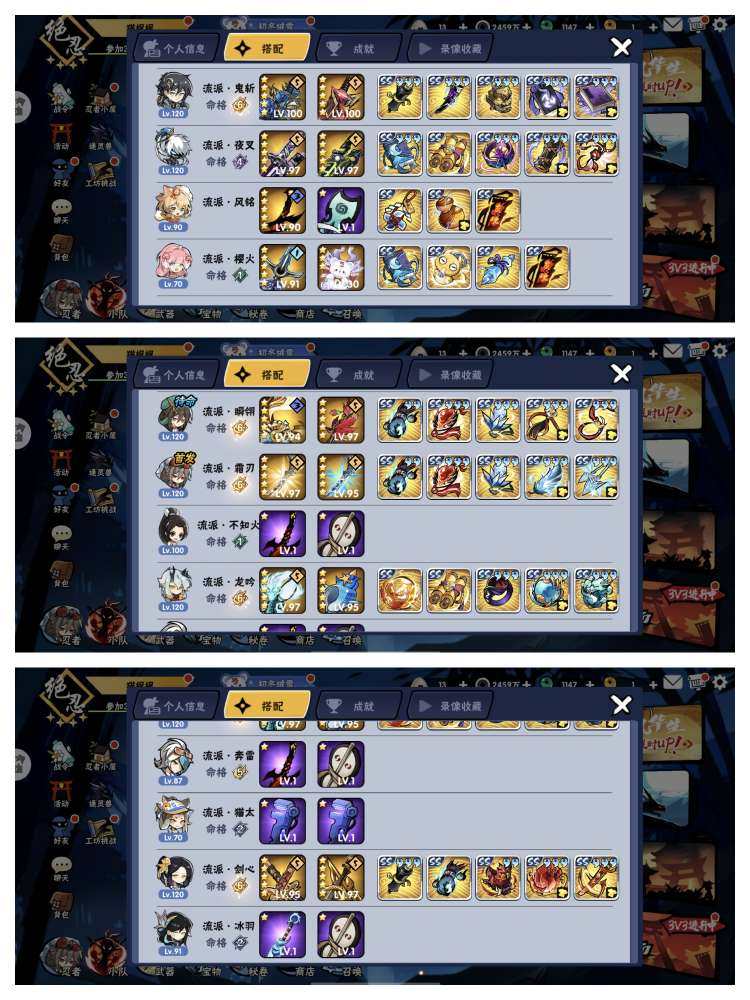The height and width of the screenshot is (1000, 750).
Task: Tap the 樱火 ninja's white fox pet icon
Action: (341, 267)
